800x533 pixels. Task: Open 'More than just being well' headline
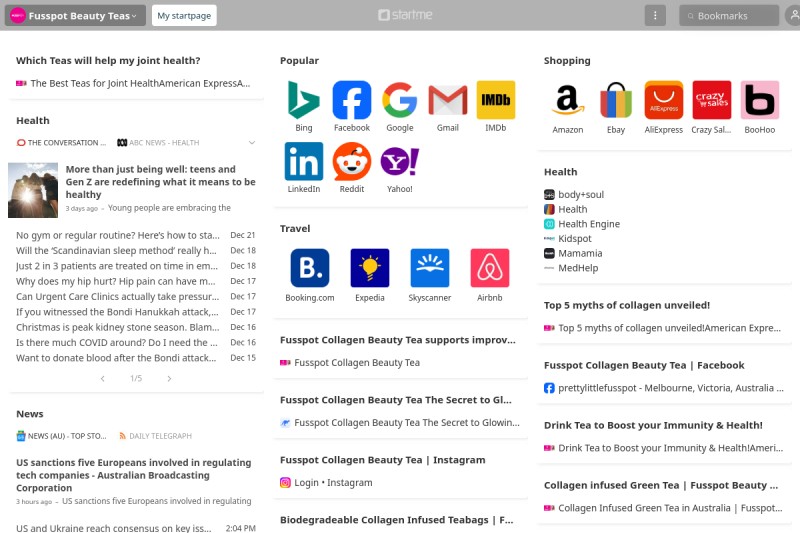(x=161, y=182)
